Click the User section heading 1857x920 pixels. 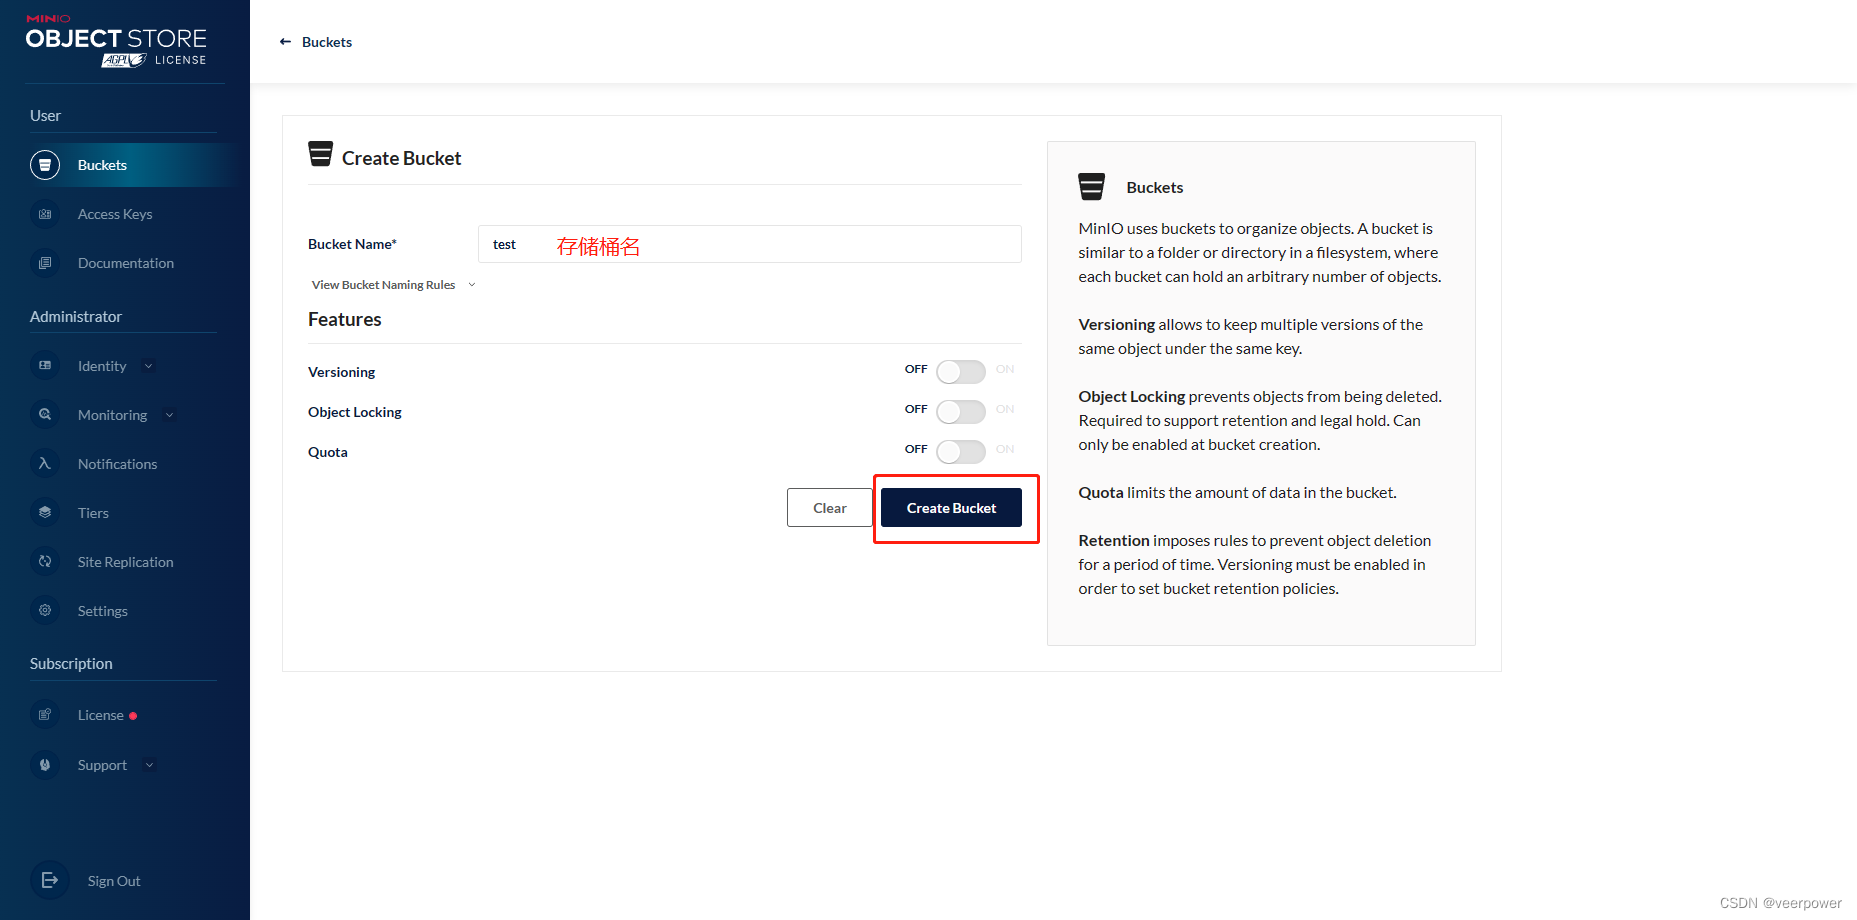pos(45,115)
